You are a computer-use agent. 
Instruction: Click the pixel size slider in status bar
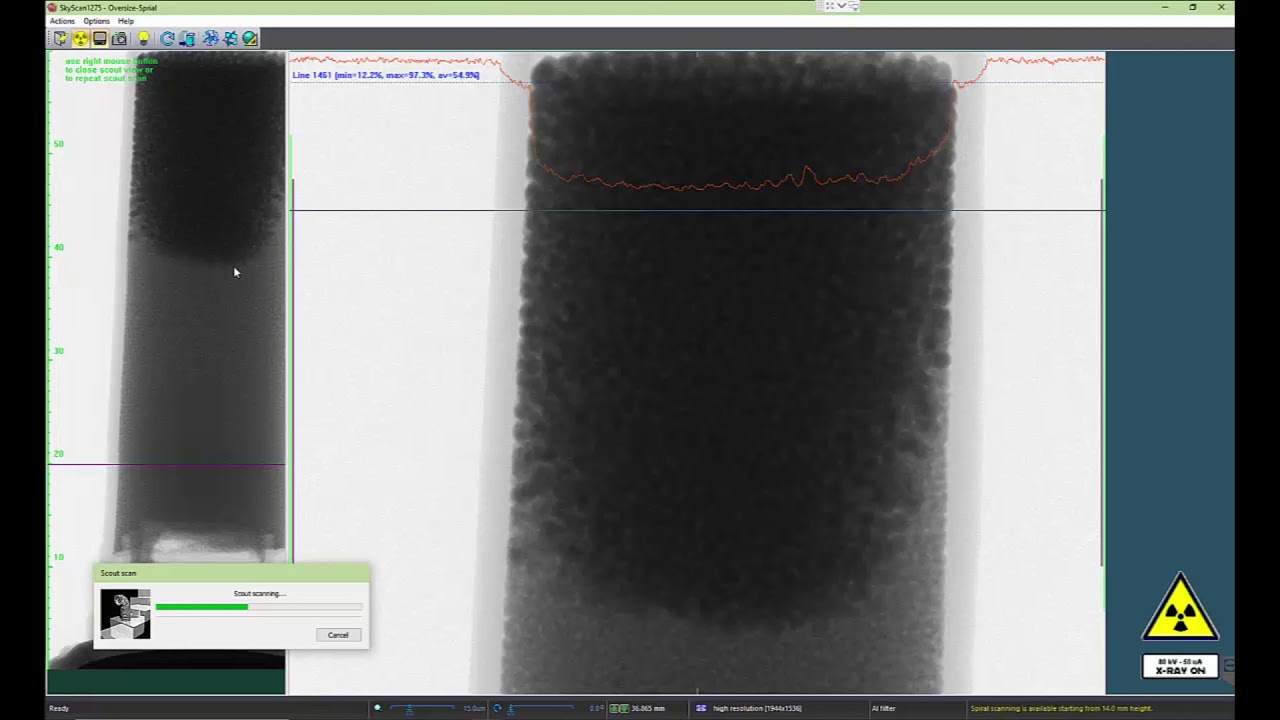(x=423, y=708)
